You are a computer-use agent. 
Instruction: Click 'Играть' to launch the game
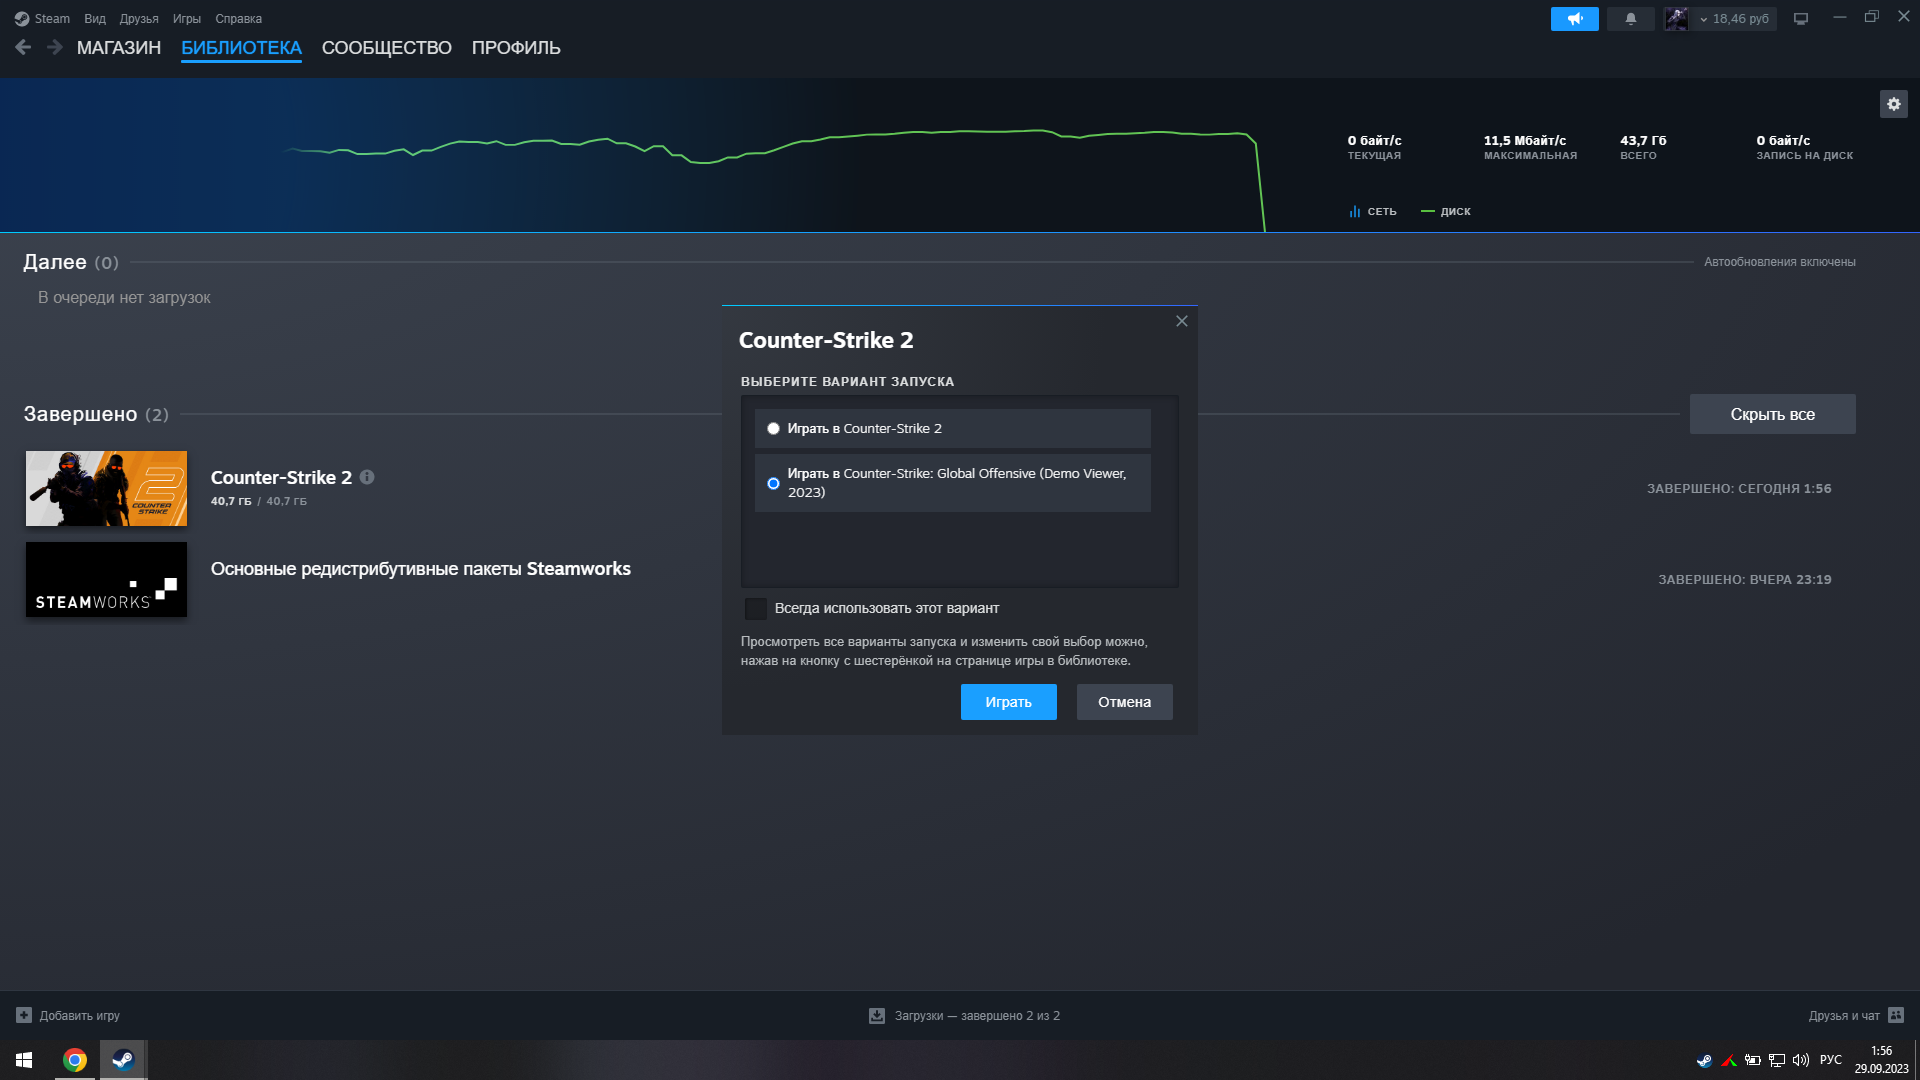1007,700
